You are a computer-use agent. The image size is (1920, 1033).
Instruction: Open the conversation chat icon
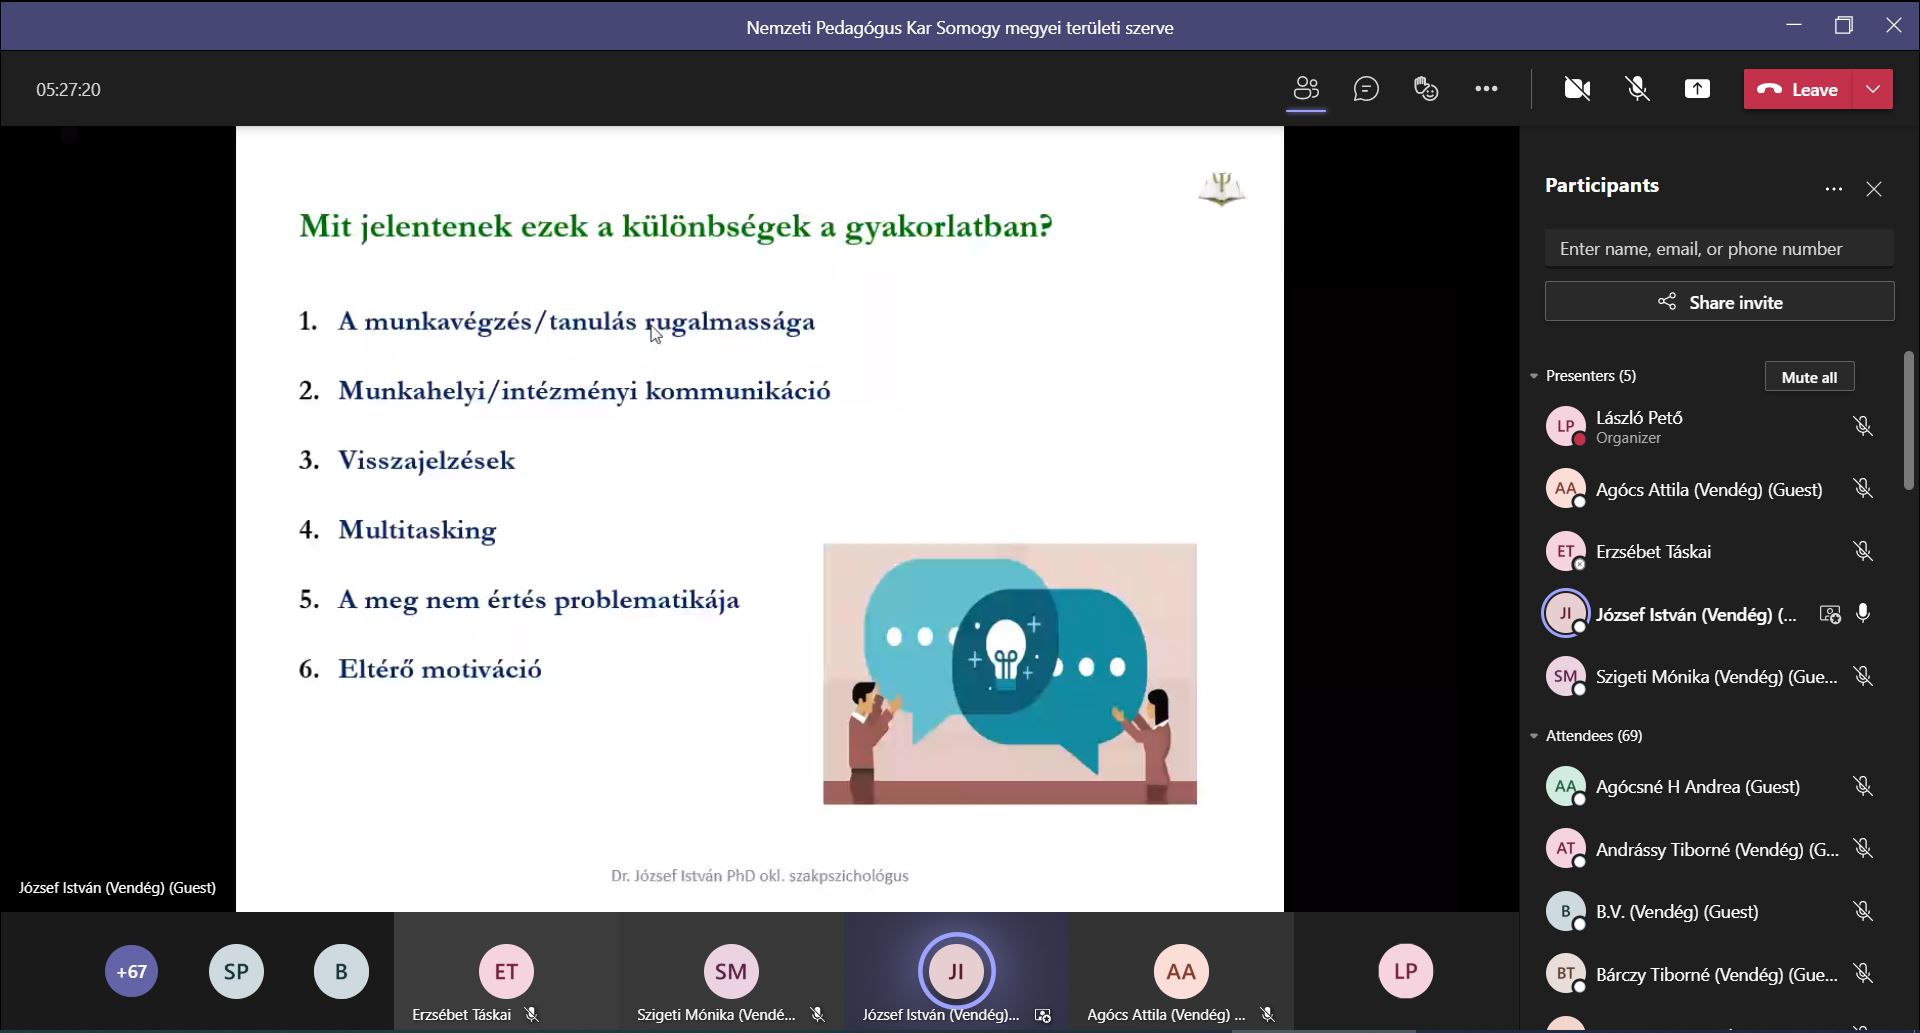[x=1366, y=89]
